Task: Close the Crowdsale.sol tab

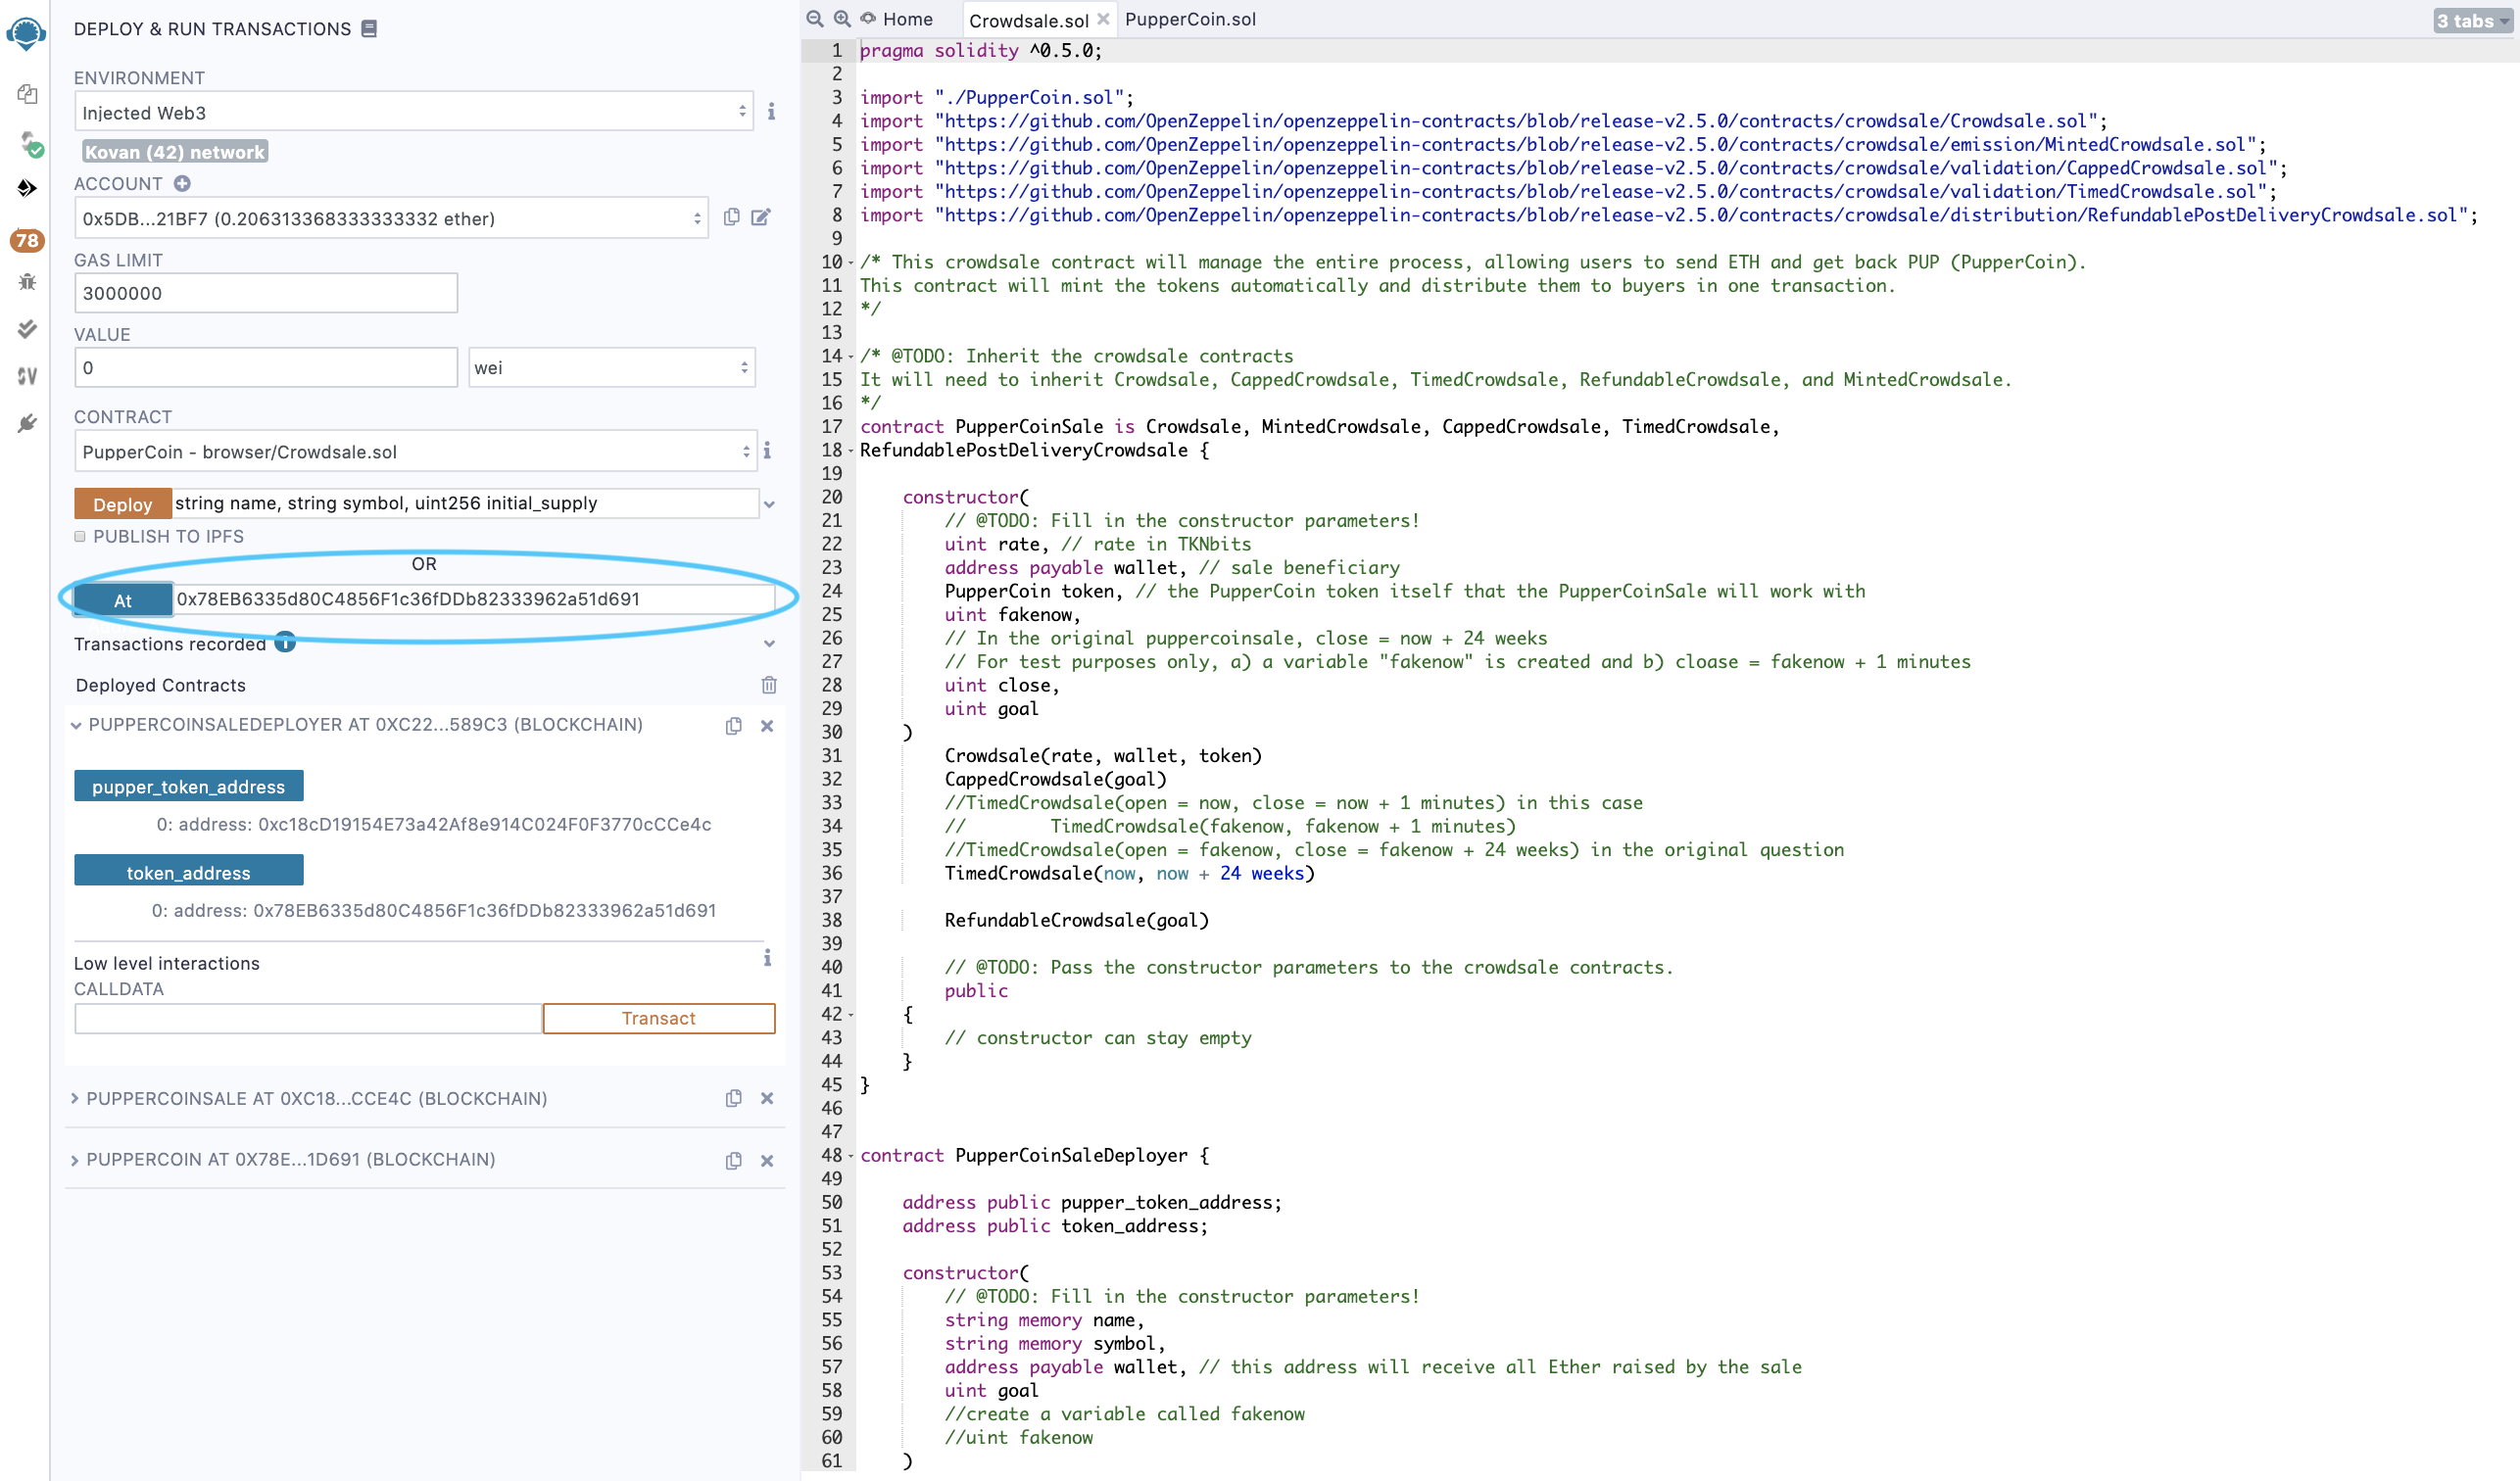Action: [1103, 19]
